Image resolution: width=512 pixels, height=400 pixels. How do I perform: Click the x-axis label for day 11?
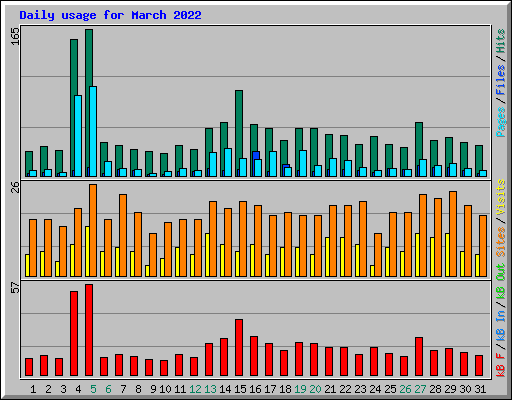180,389
